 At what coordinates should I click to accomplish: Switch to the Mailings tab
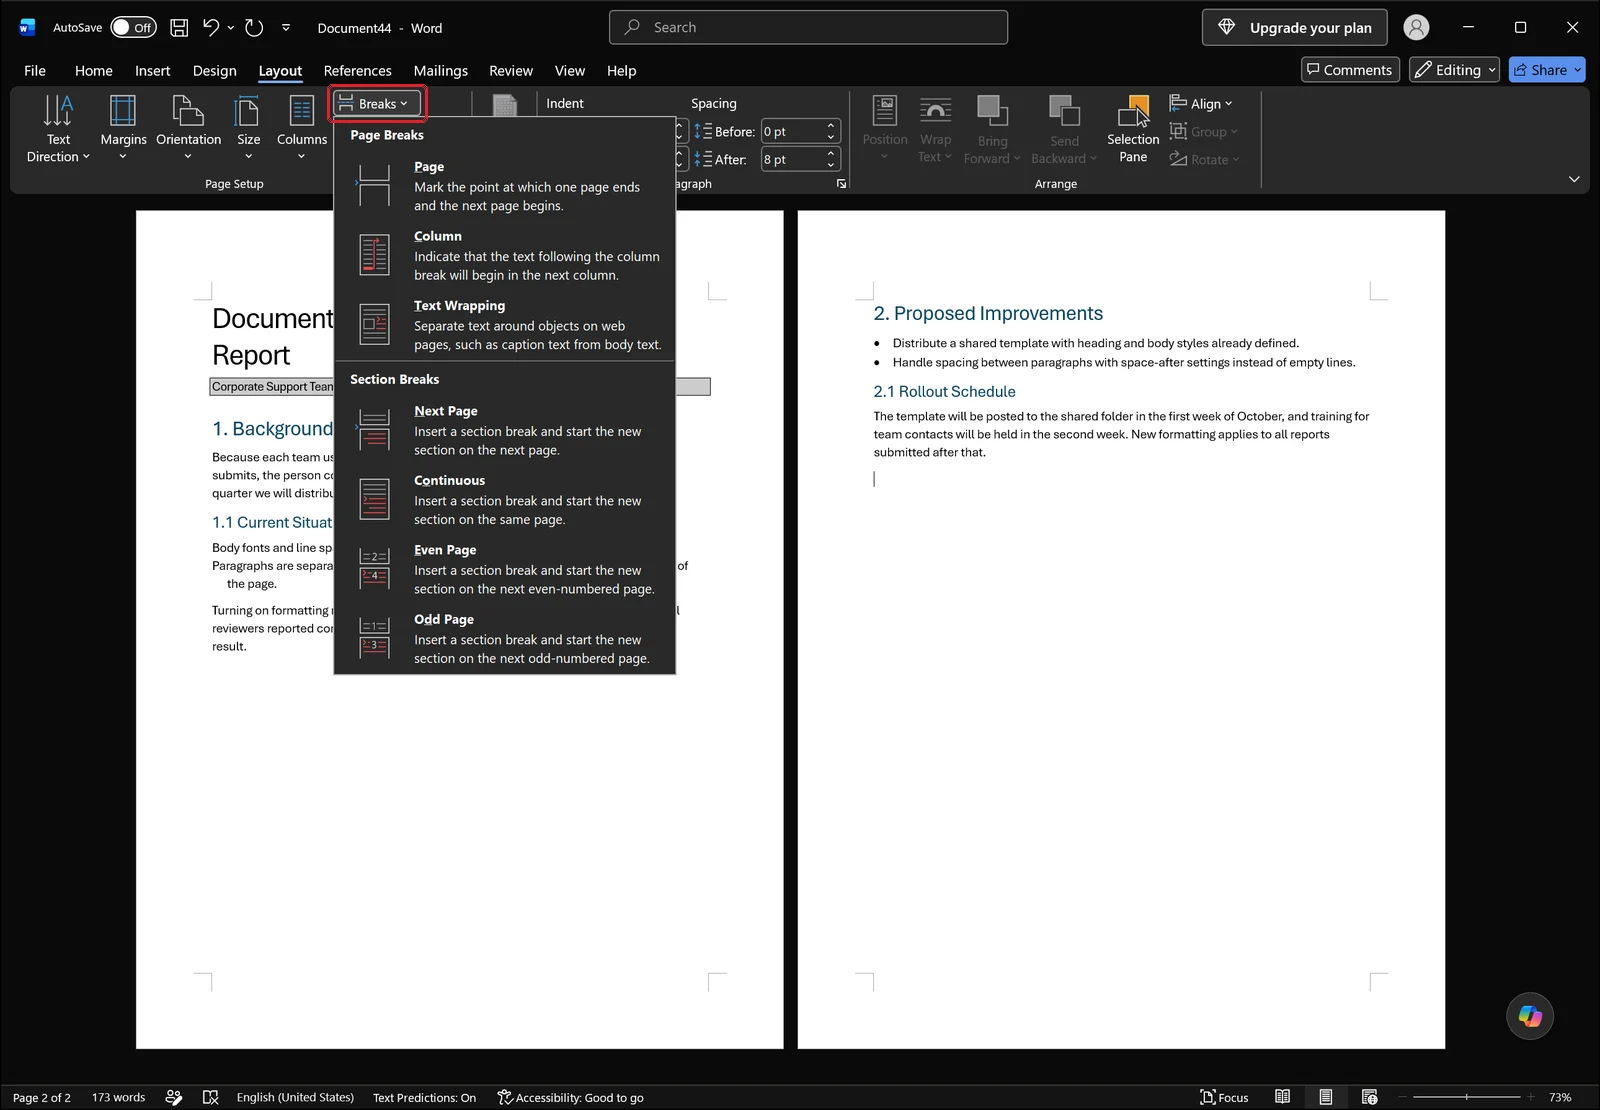click(x=440, y=71)
